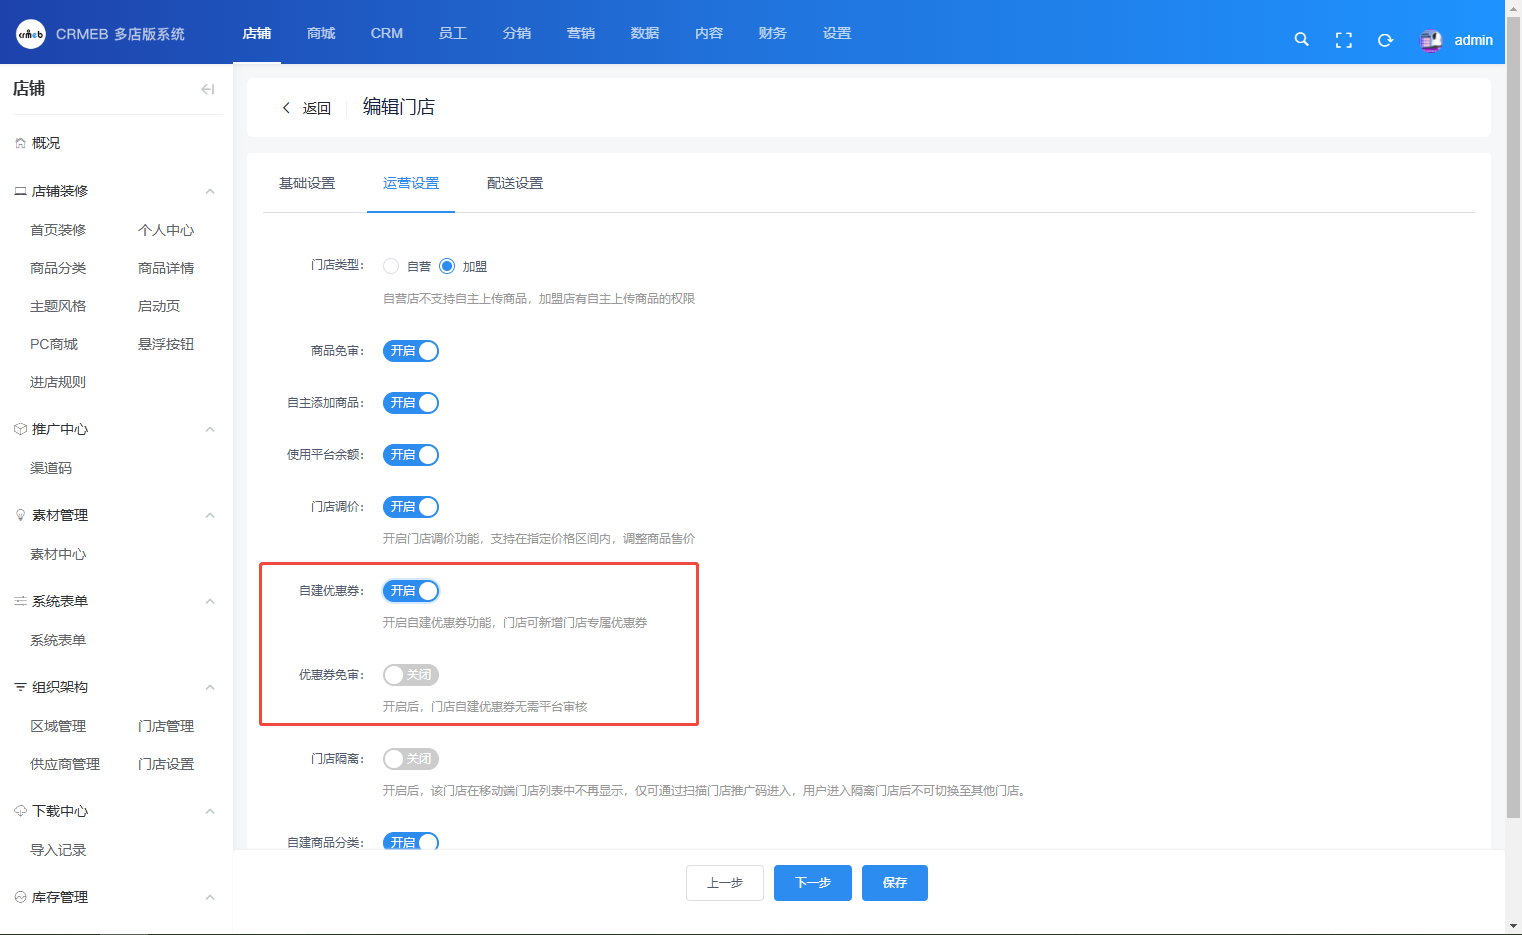Enable the 门店隔离 switch
This screenshot has height=935, width=1522.
click(x=411, y=759)
